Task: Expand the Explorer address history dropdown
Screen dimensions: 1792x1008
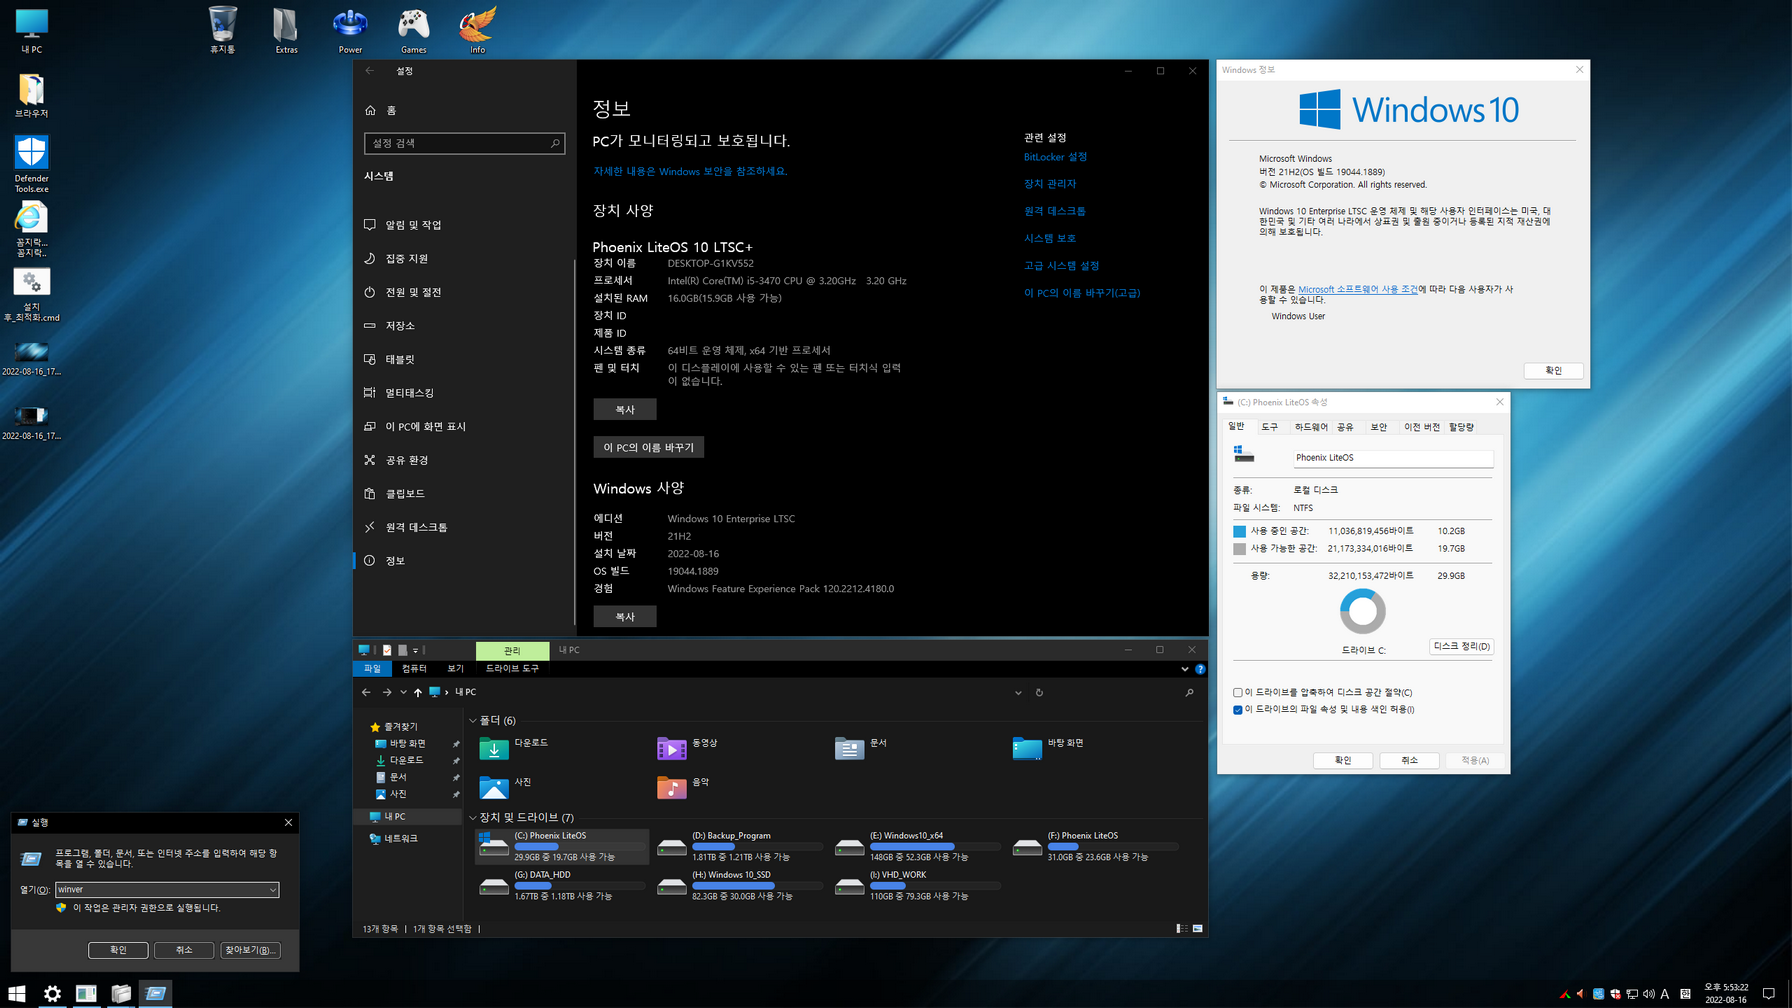Action: point(1018,692)
